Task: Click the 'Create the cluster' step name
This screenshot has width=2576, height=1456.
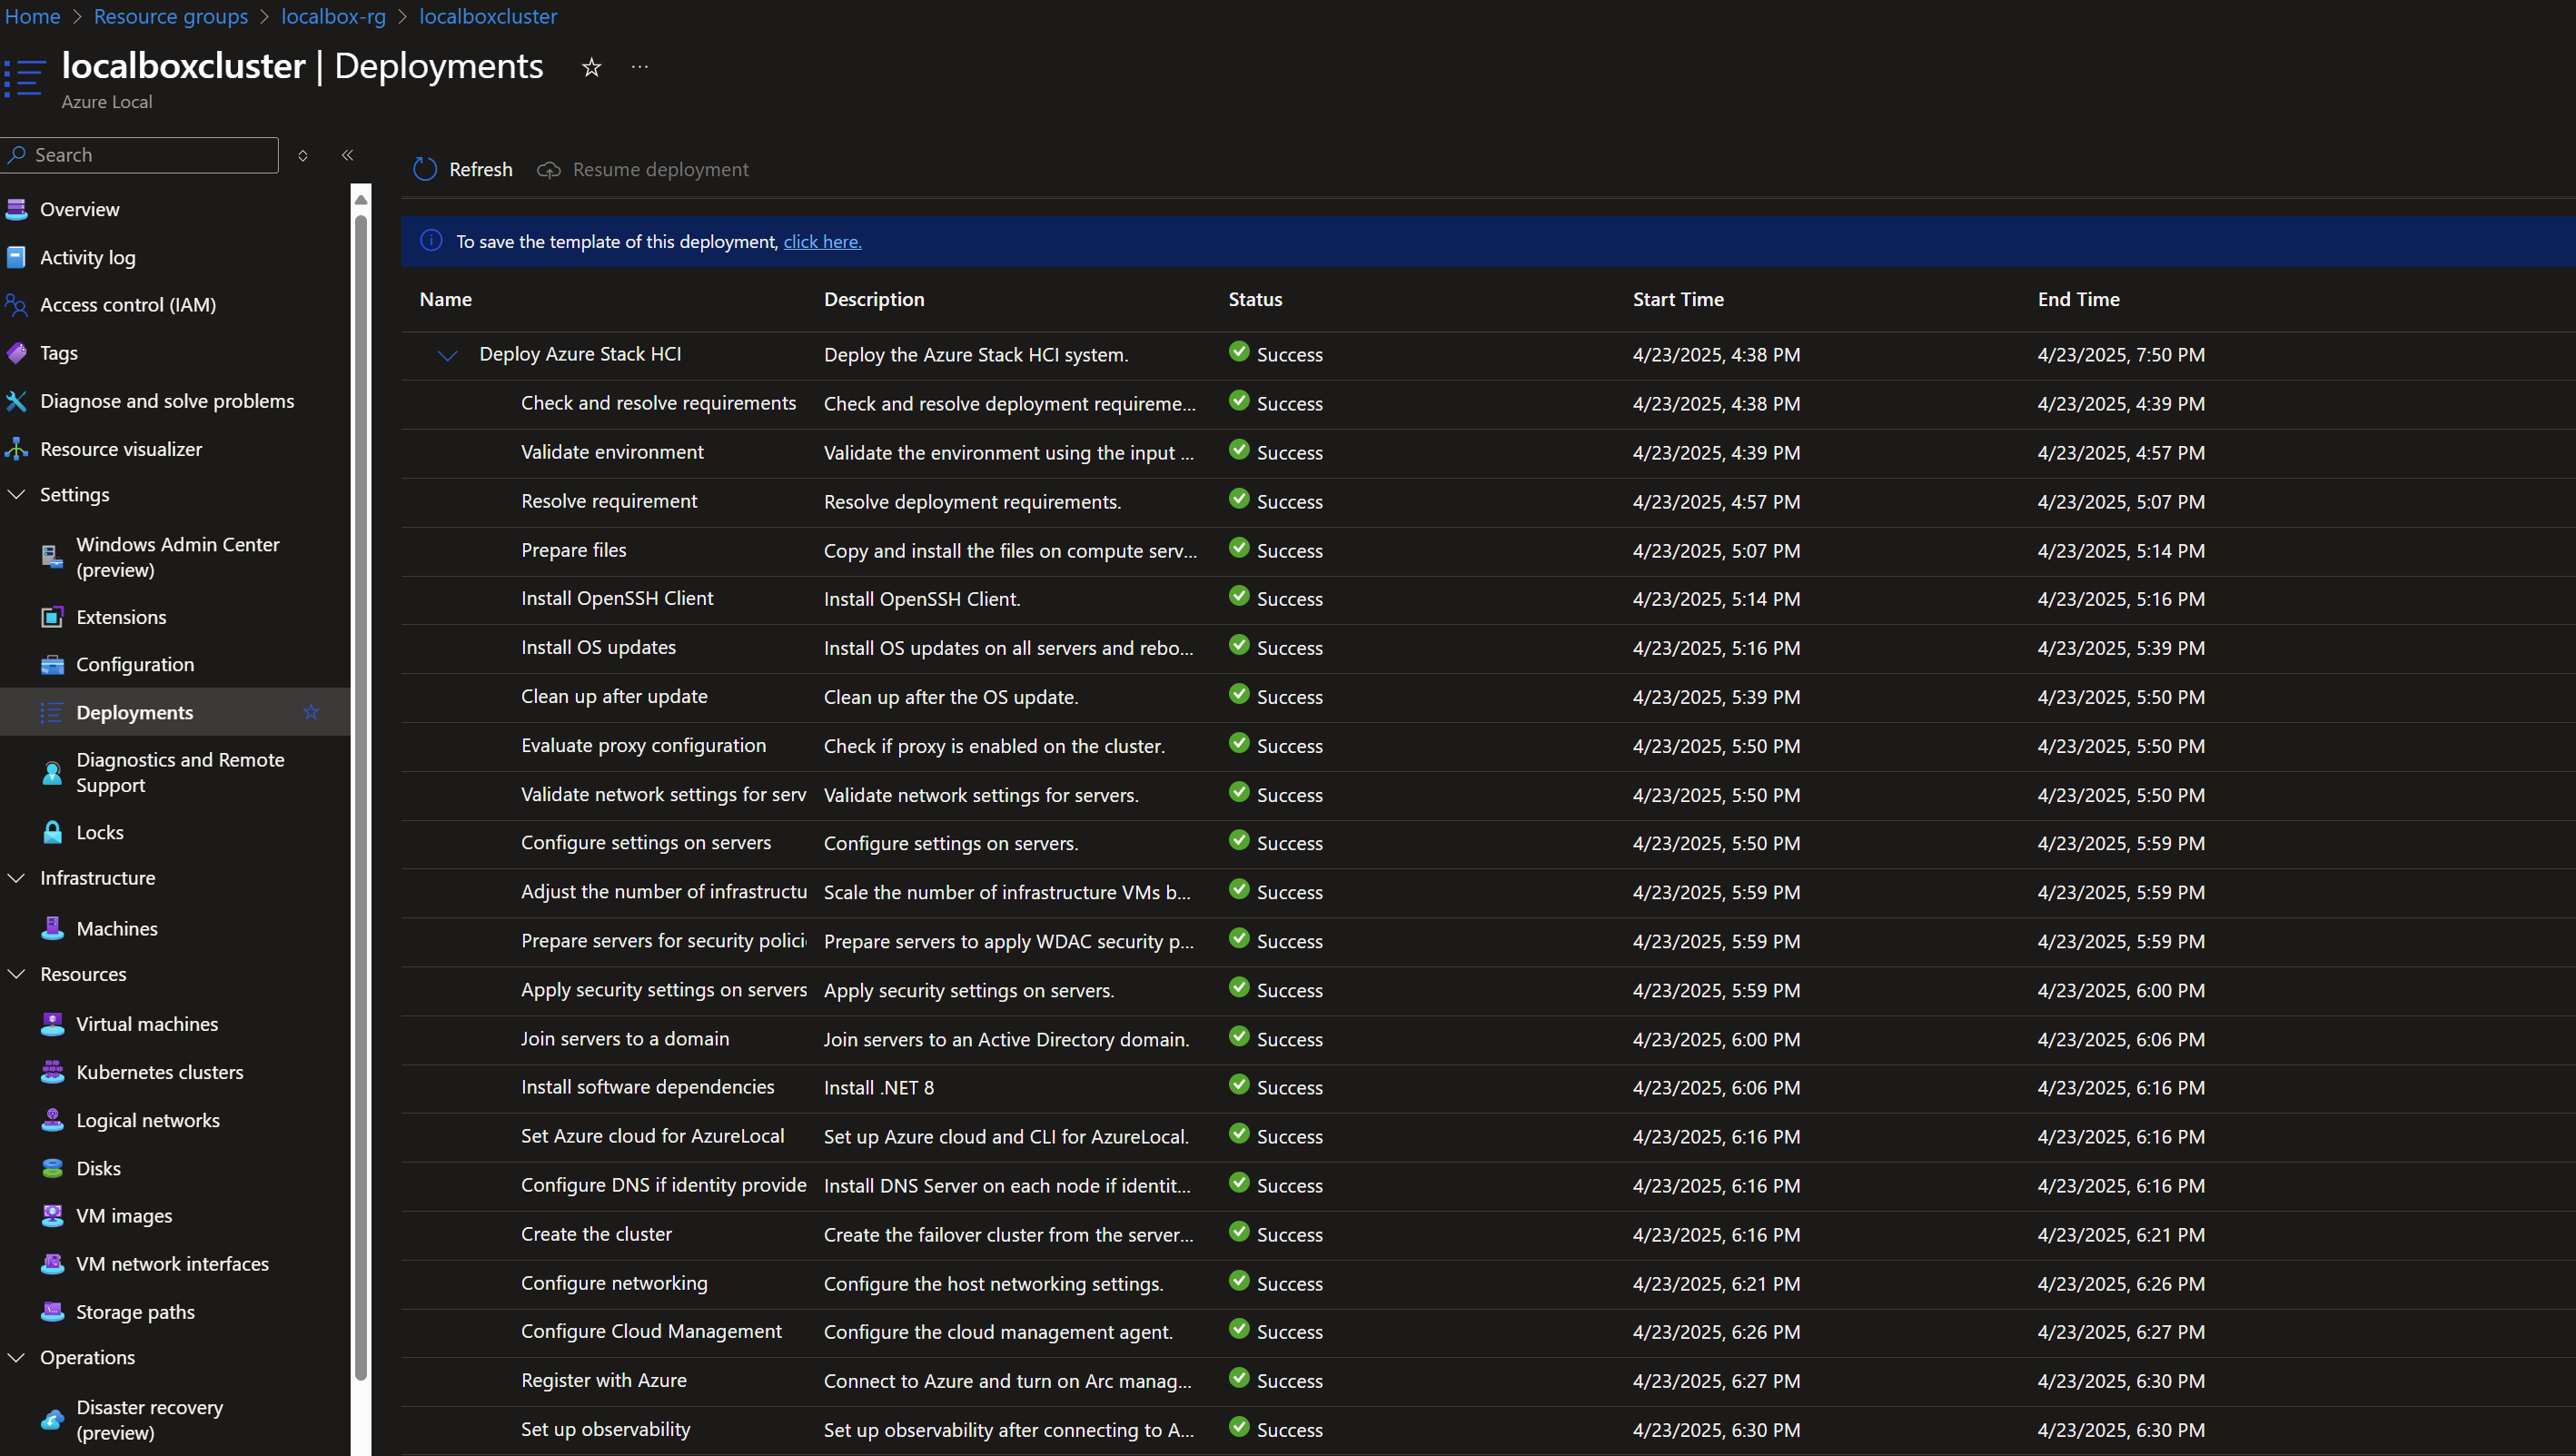Action: click(x=596, y=1234)
